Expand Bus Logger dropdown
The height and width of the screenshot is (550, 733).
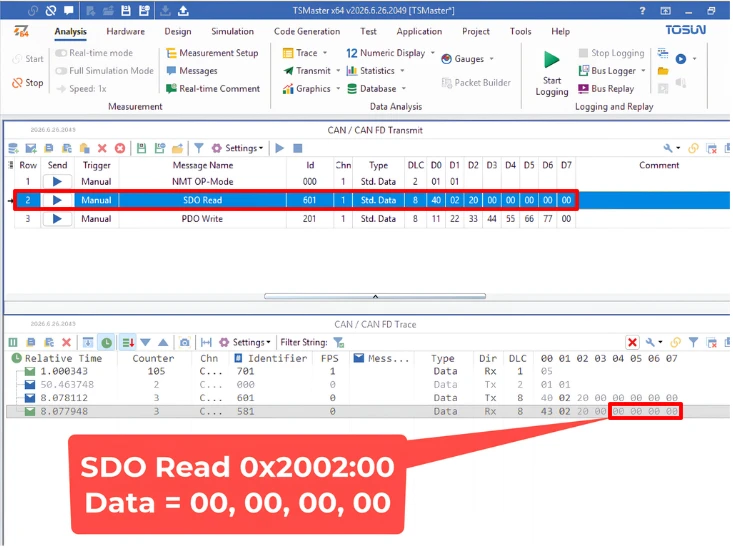[643, 71]
